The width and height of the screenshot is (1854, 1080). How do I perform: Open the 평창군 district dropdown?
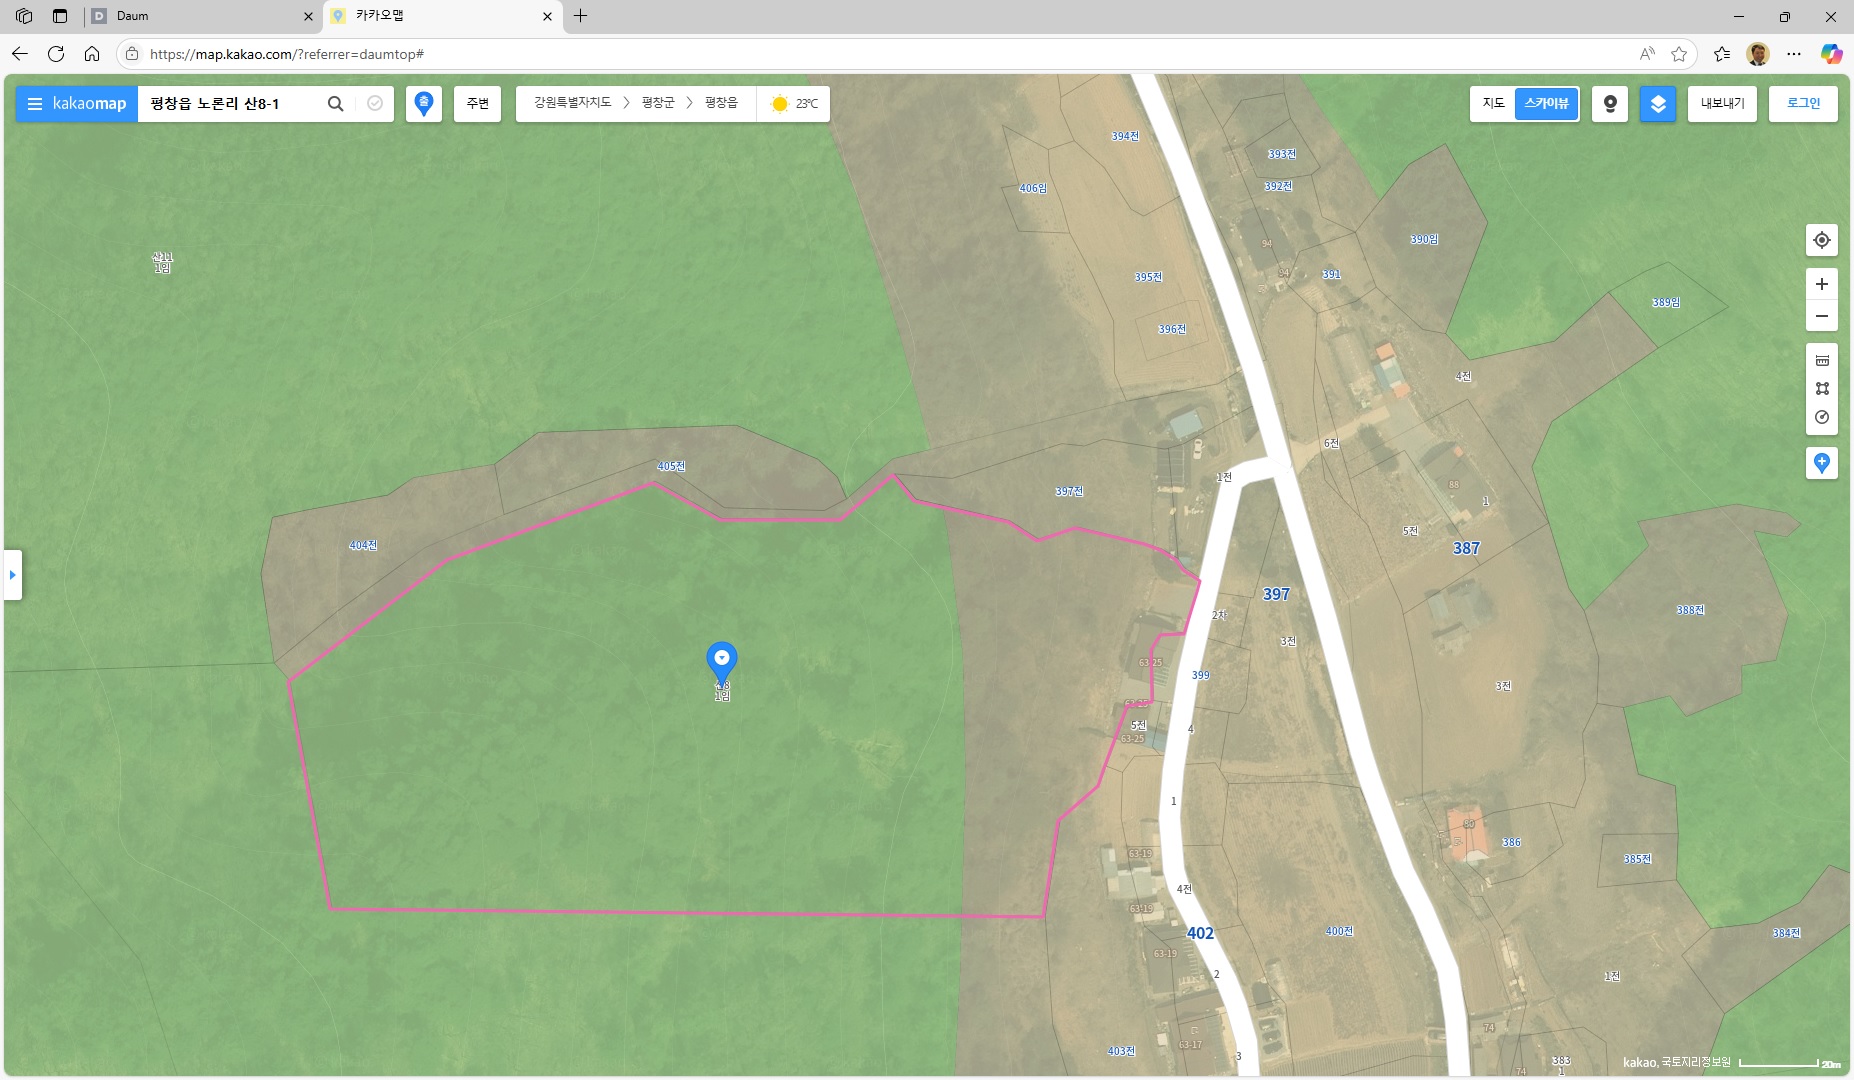tap(658, 103)
